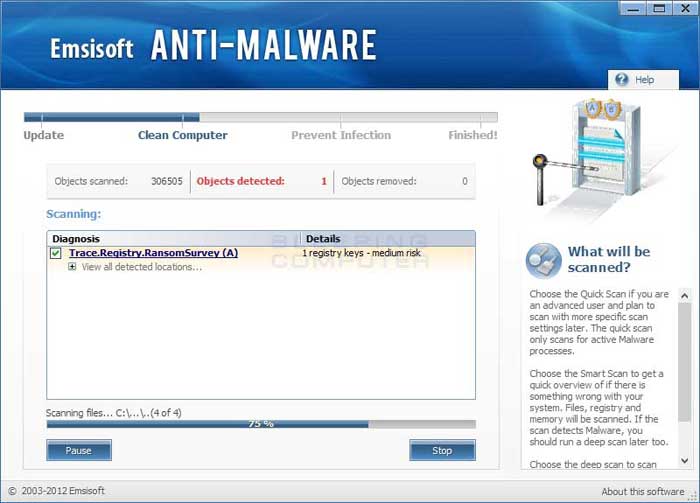
Task: Click the window resize grip icon
Action: (693, 495)
